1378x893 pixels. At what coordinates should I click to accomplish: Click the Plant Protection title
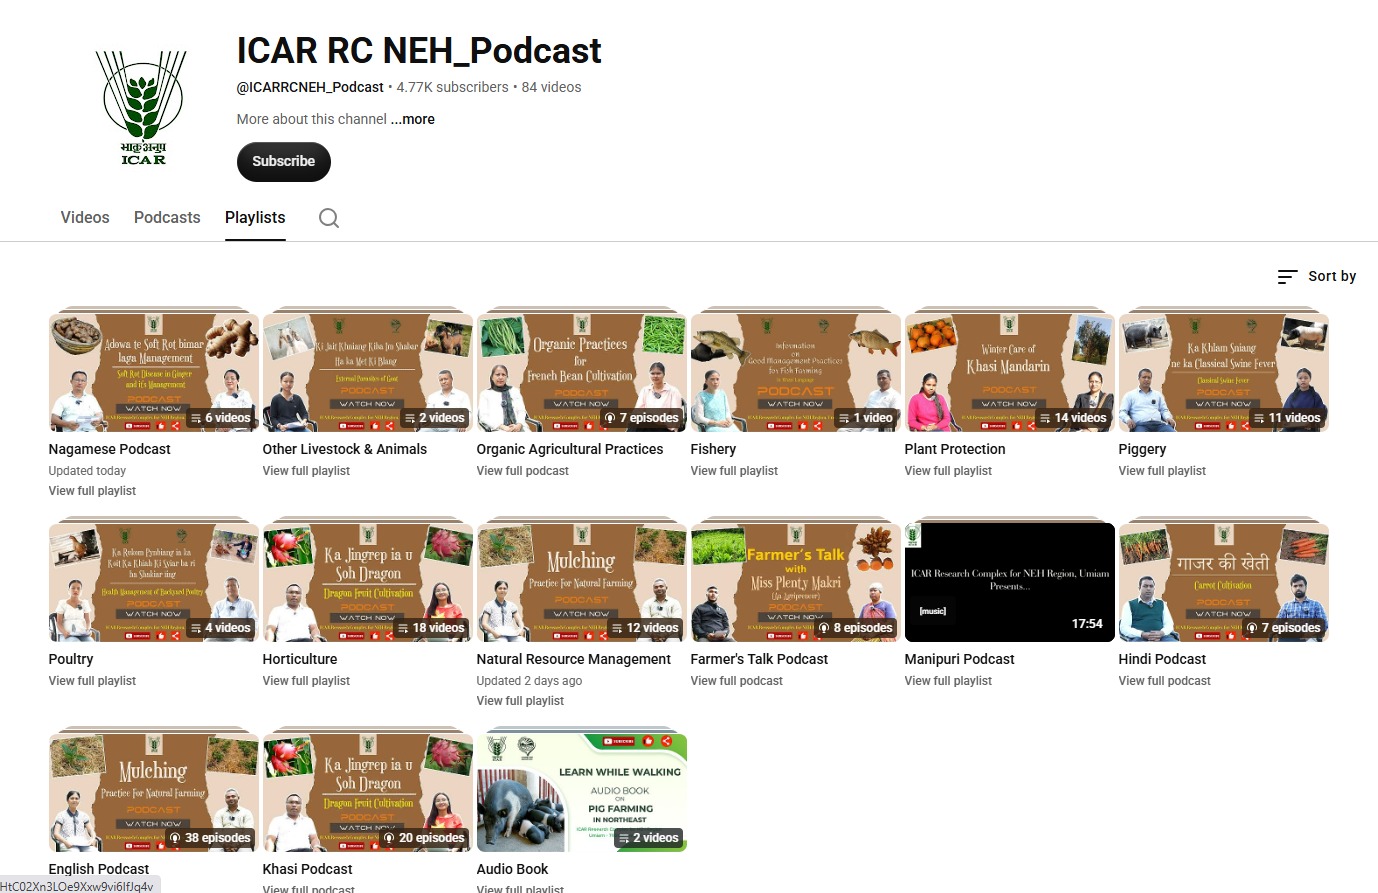coord(955,449)
